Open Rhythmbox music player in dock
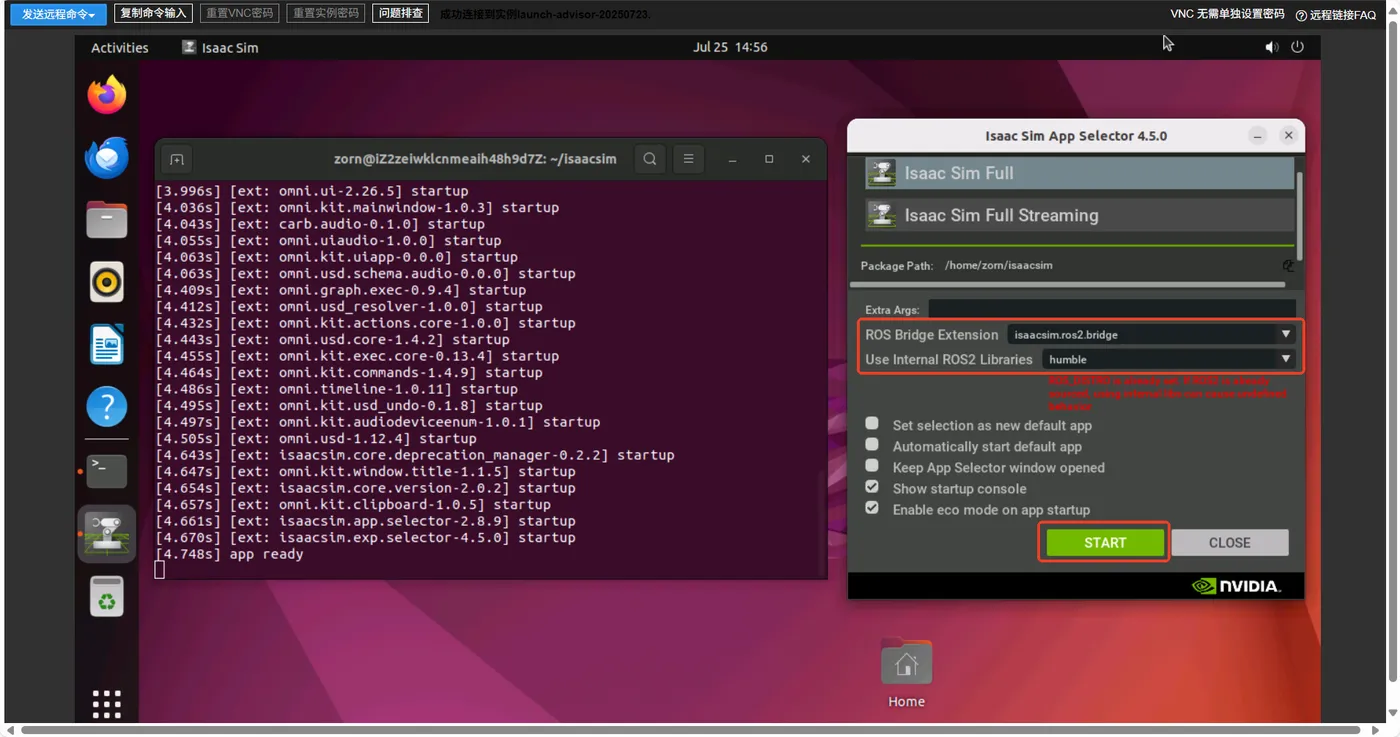The image size is (1400, 737). tap(106, 282)
